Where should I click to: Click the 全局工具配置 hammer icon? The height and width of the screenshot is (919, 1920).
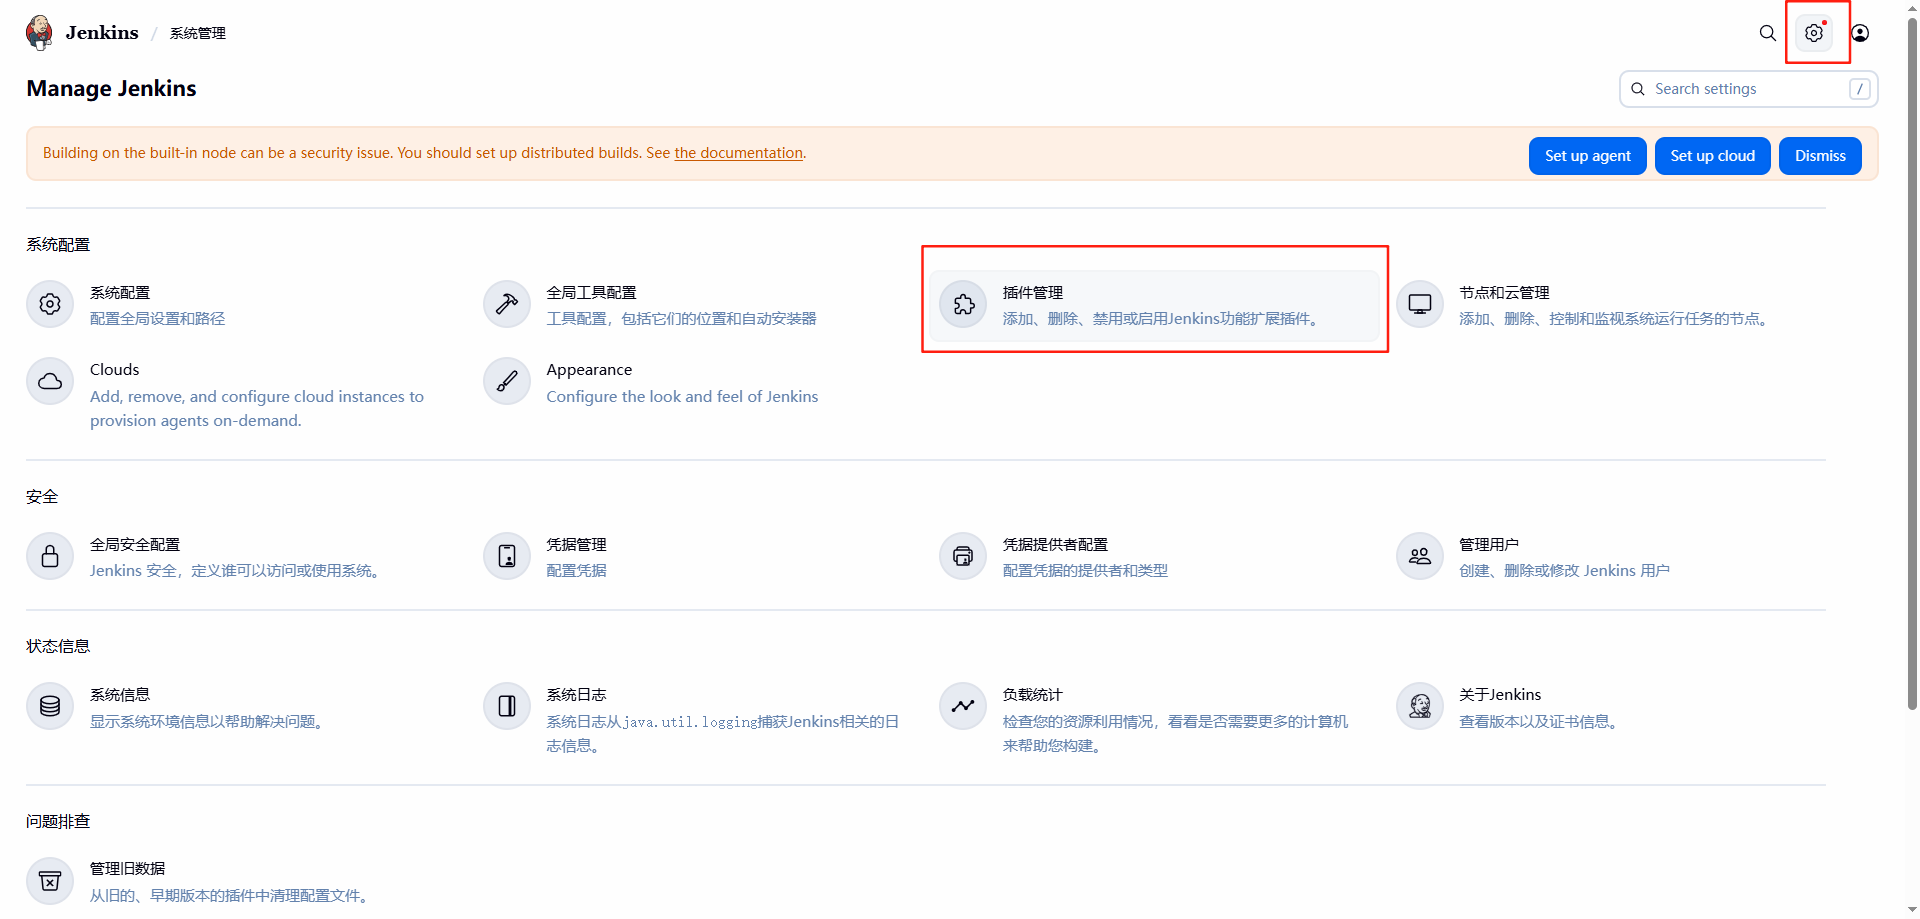pos(507,304)
